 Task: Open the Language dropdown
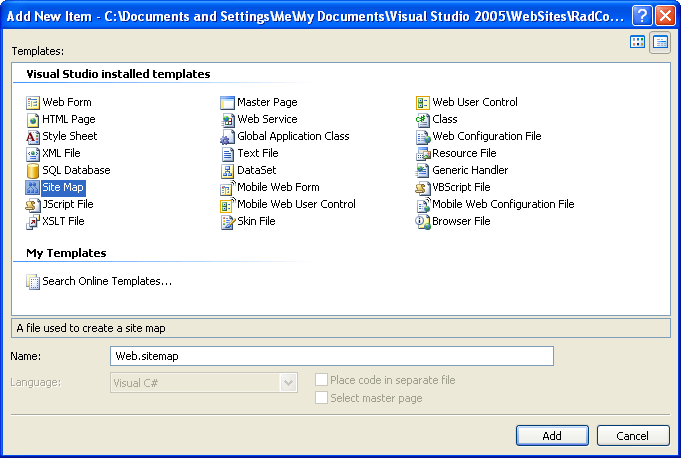tap(289, 383)
